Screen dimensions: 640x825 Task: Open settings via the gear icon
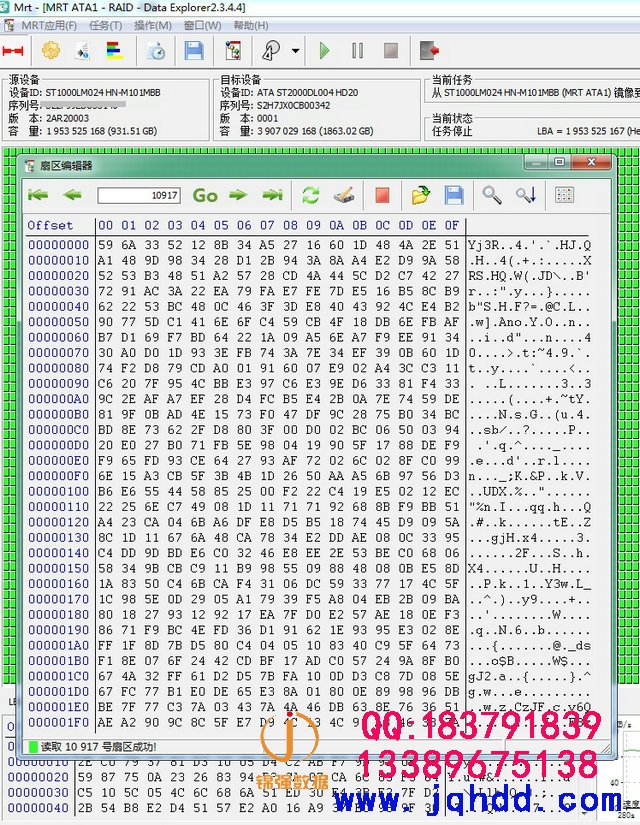[51, 51]
